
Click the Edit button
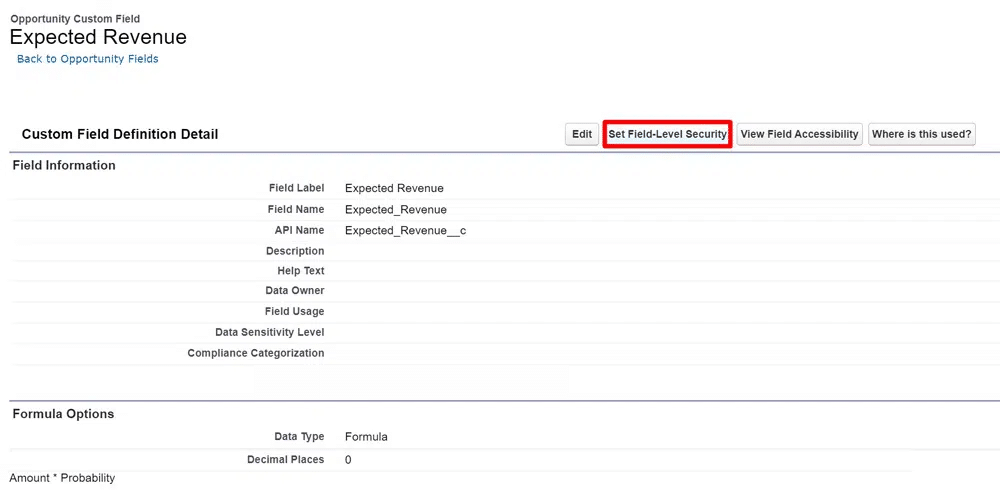582,134
